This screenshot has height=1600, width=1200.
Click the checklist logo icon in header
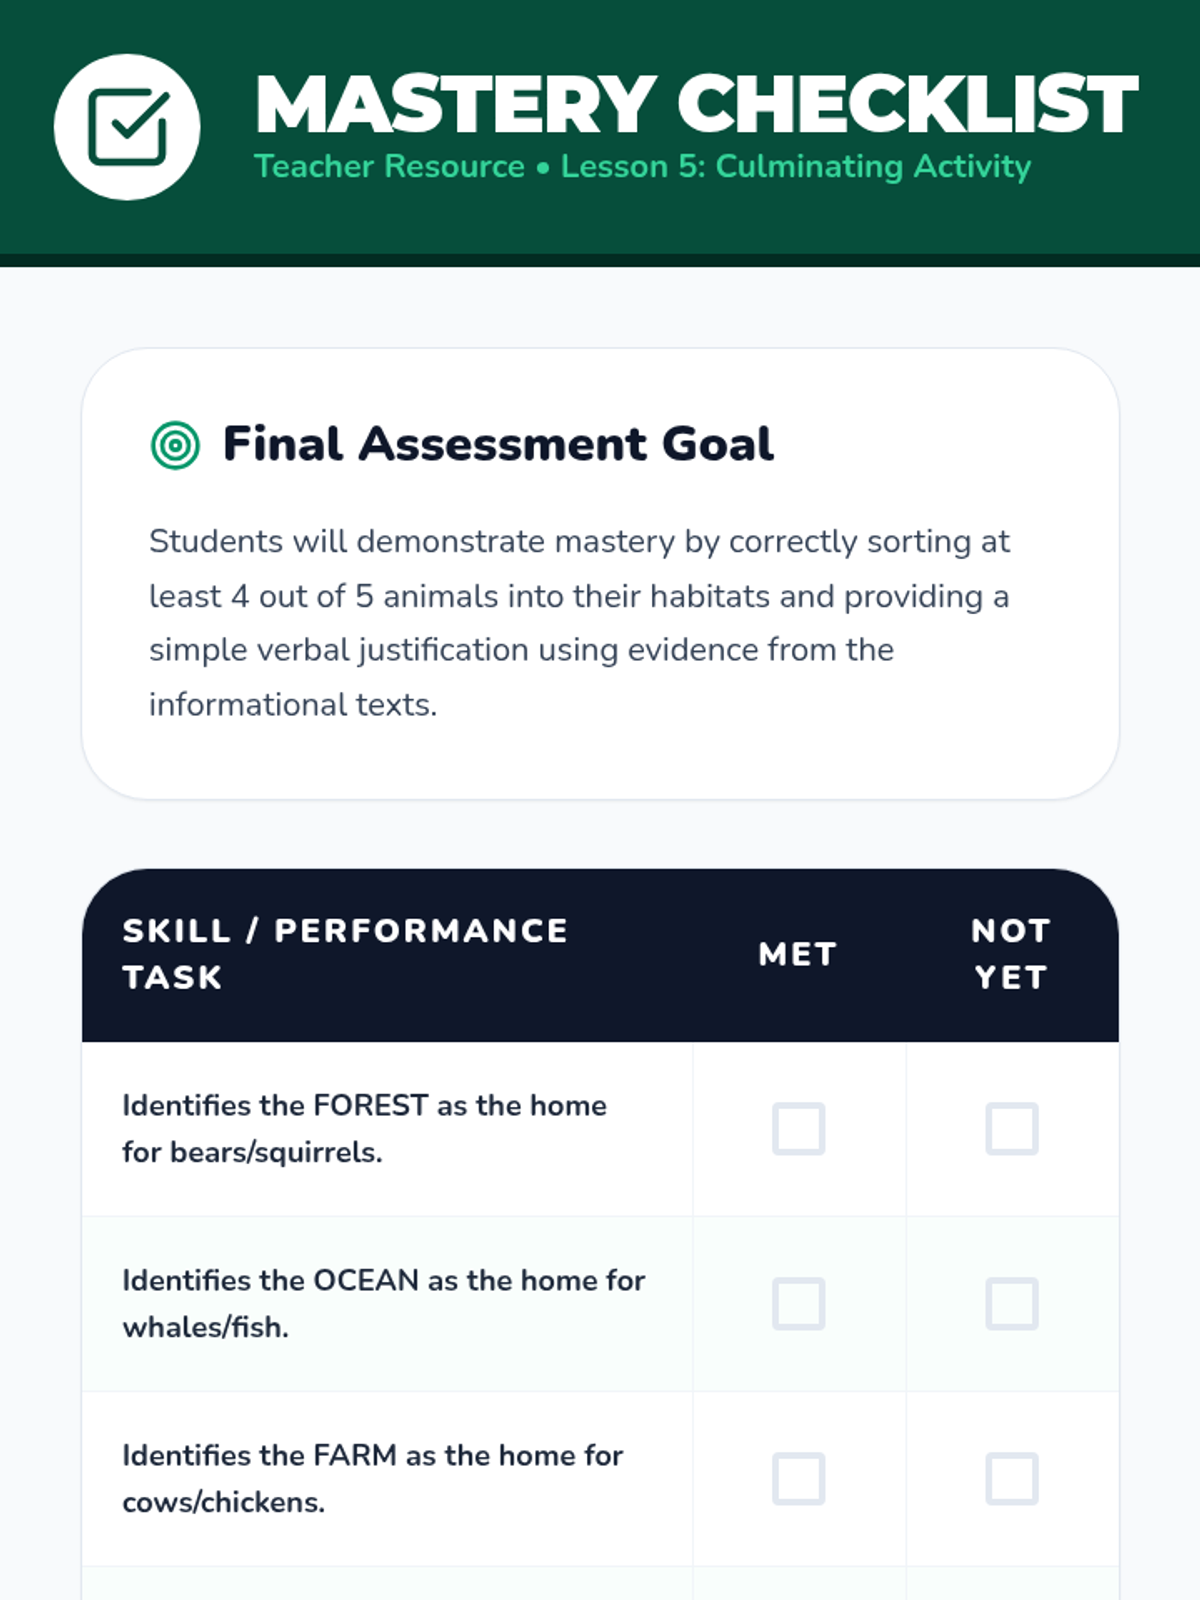coord(127,127)
